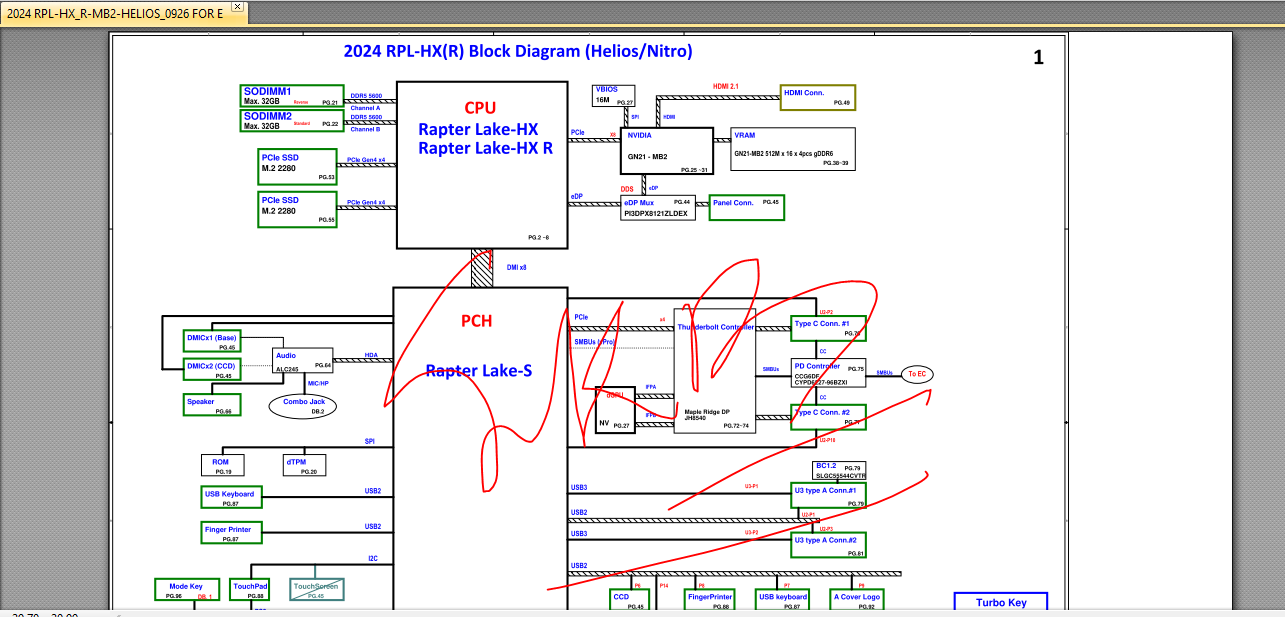Click the 'DMI x8' link label
The width and height of the screenshot is (1285, 617).
click(x=517, y=268)
